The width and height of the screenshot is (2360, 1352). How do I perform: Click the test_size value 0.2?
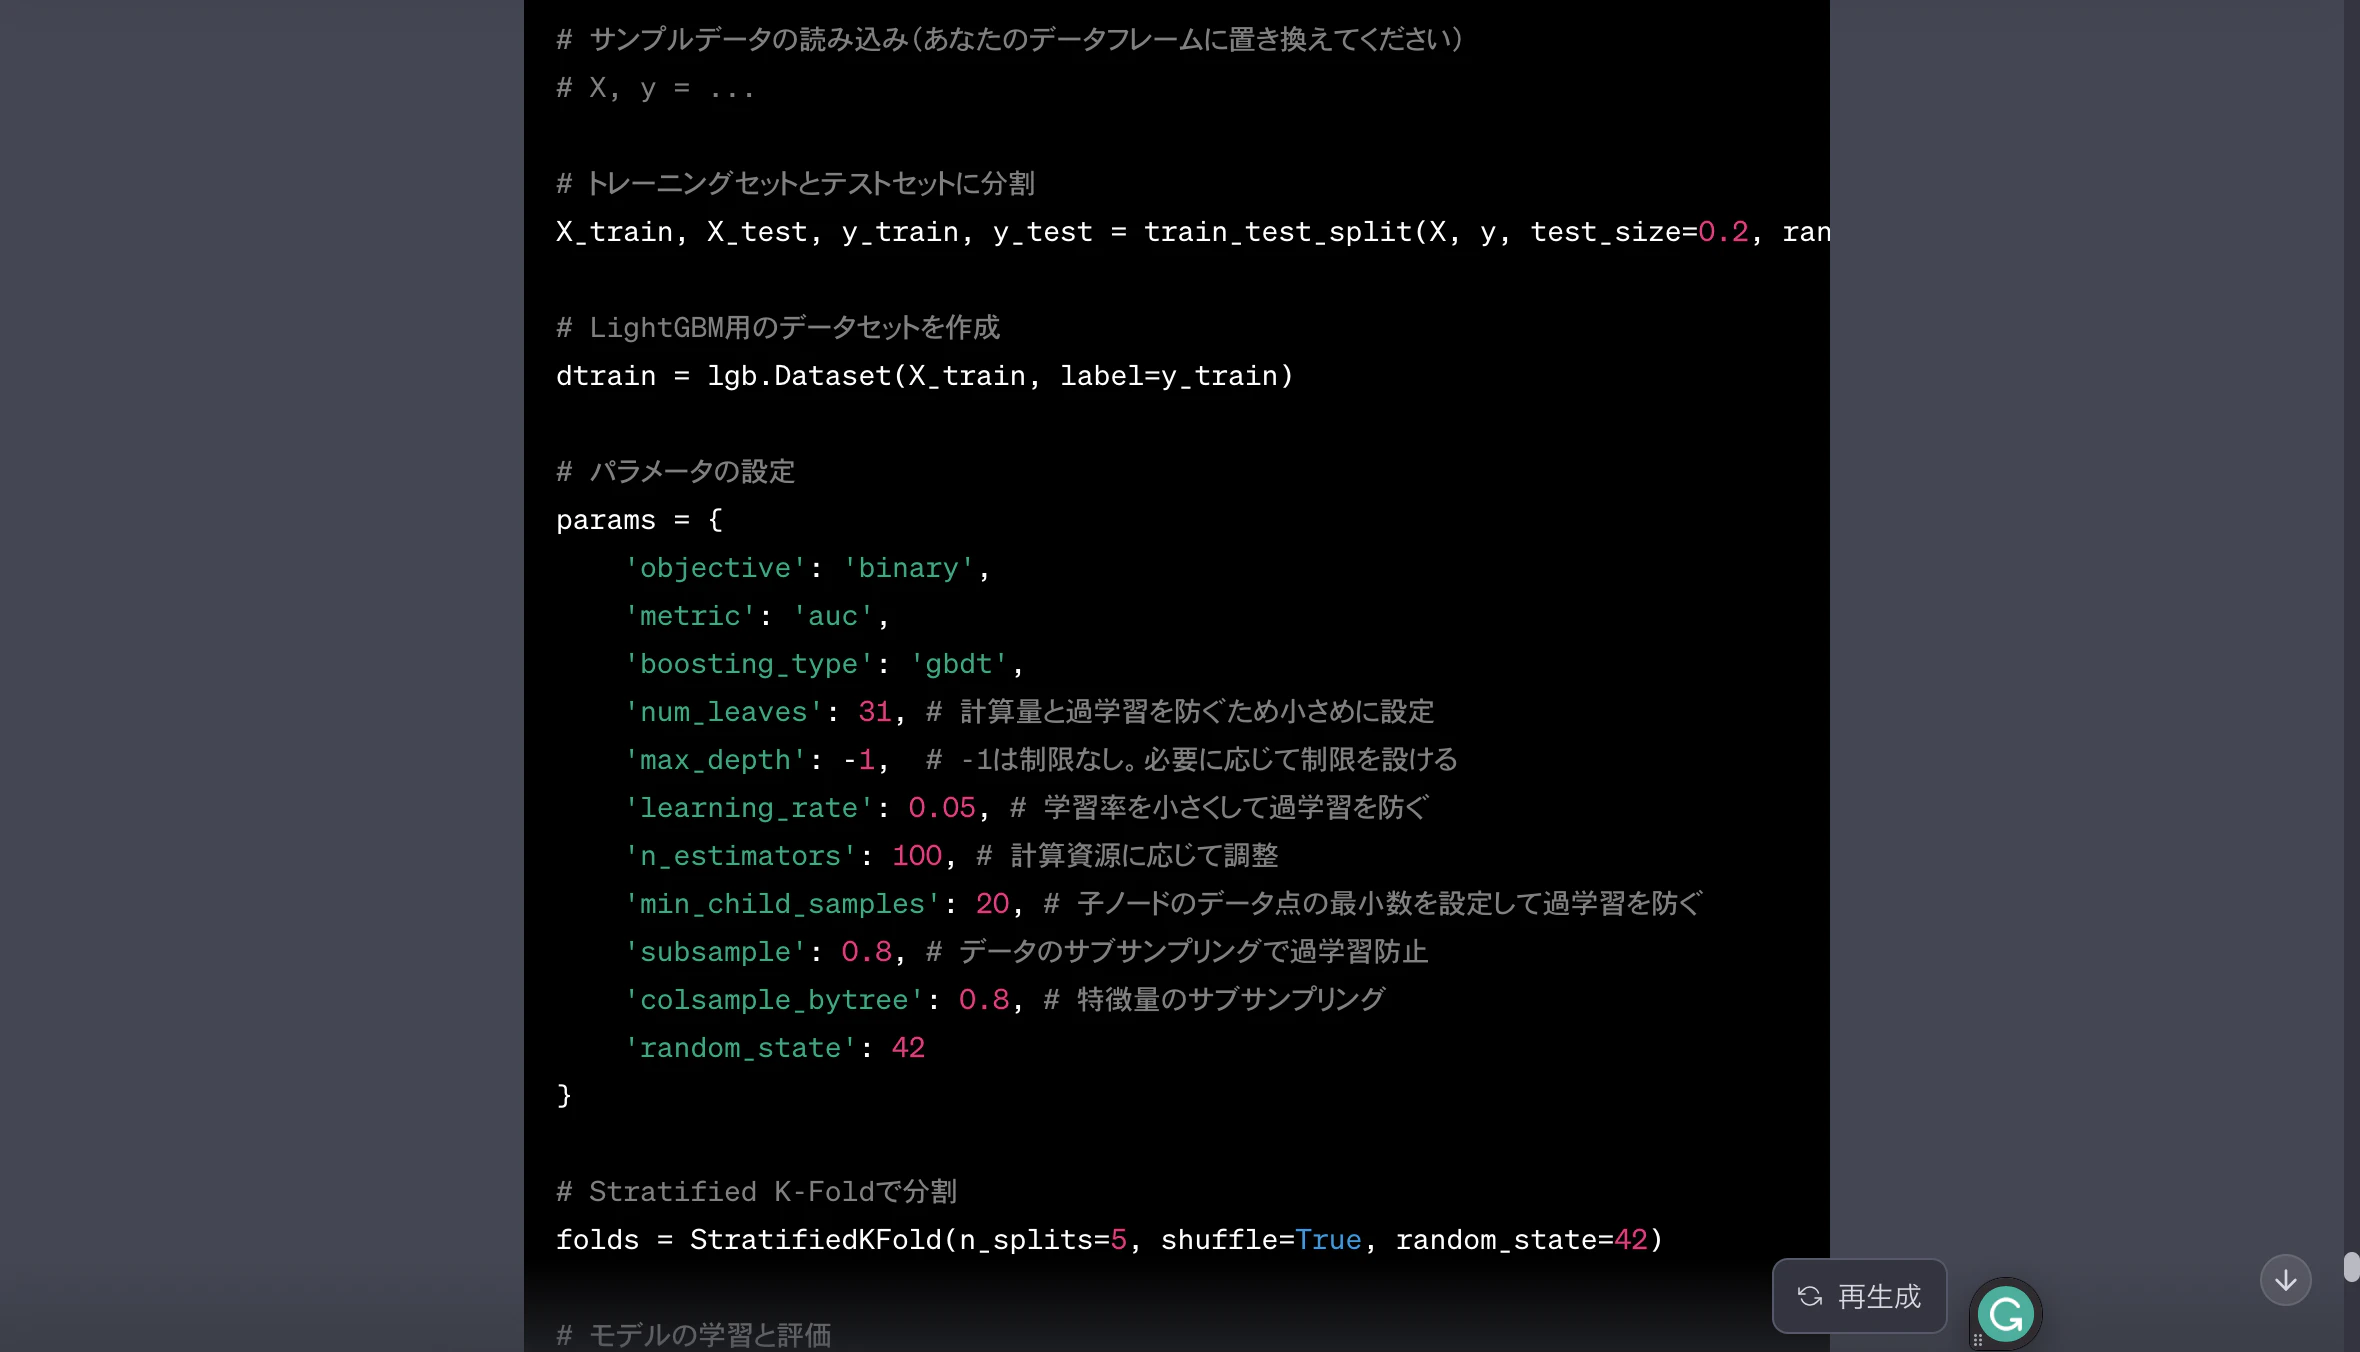pos(1723,232)
